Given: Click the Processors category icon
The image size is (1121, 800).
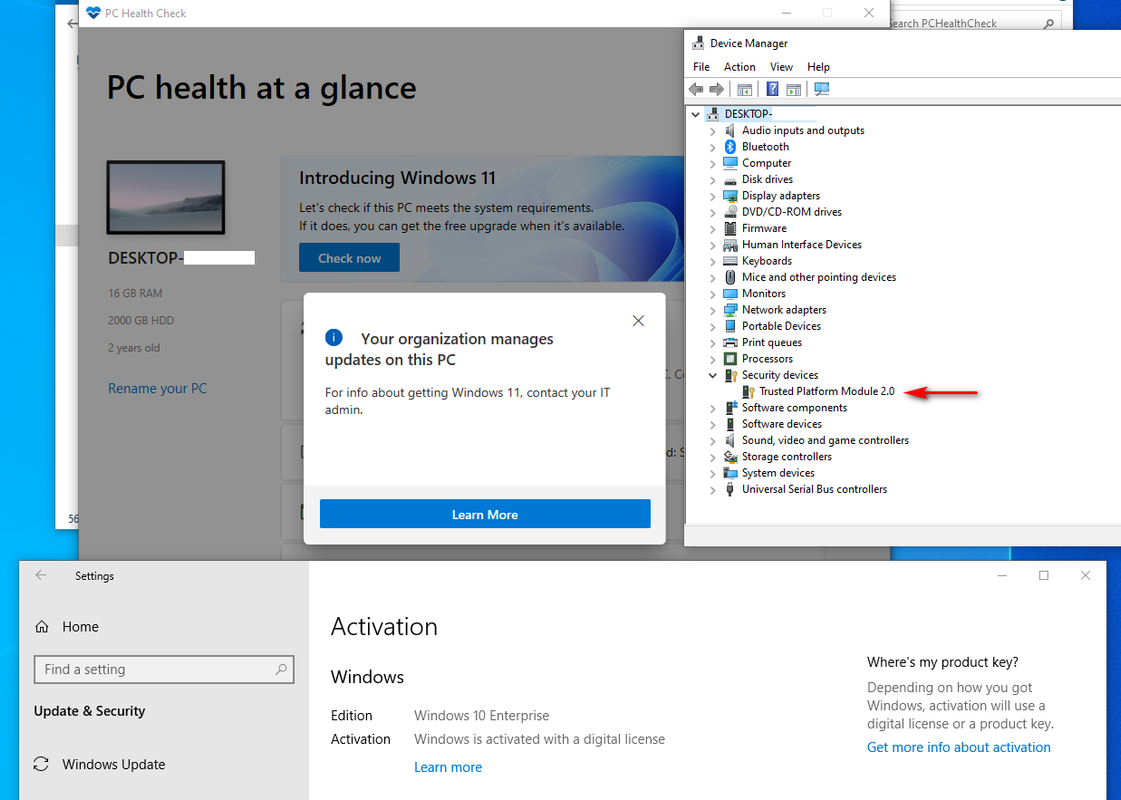Looking at the screenshot, I should [730, 359].
